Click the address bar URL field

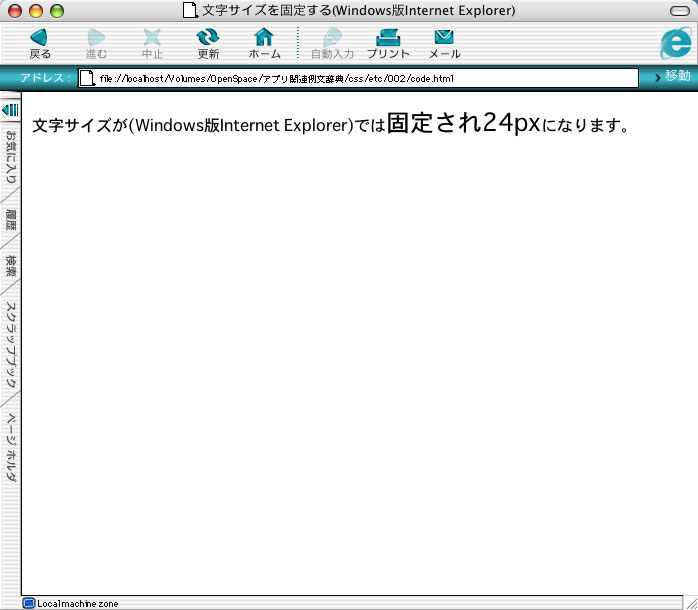pyautogui.click(x=358, y=78)
